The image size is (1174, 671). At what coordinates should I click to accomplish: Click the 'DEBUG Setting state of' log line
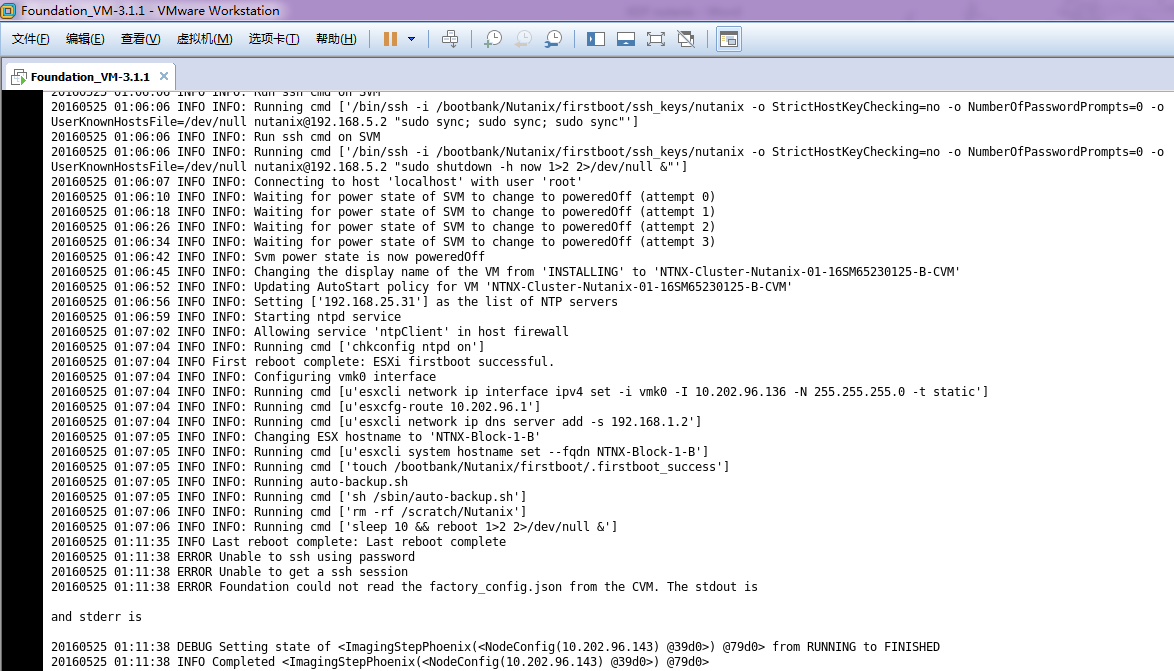pyautogui.click(x=495, y=646)
